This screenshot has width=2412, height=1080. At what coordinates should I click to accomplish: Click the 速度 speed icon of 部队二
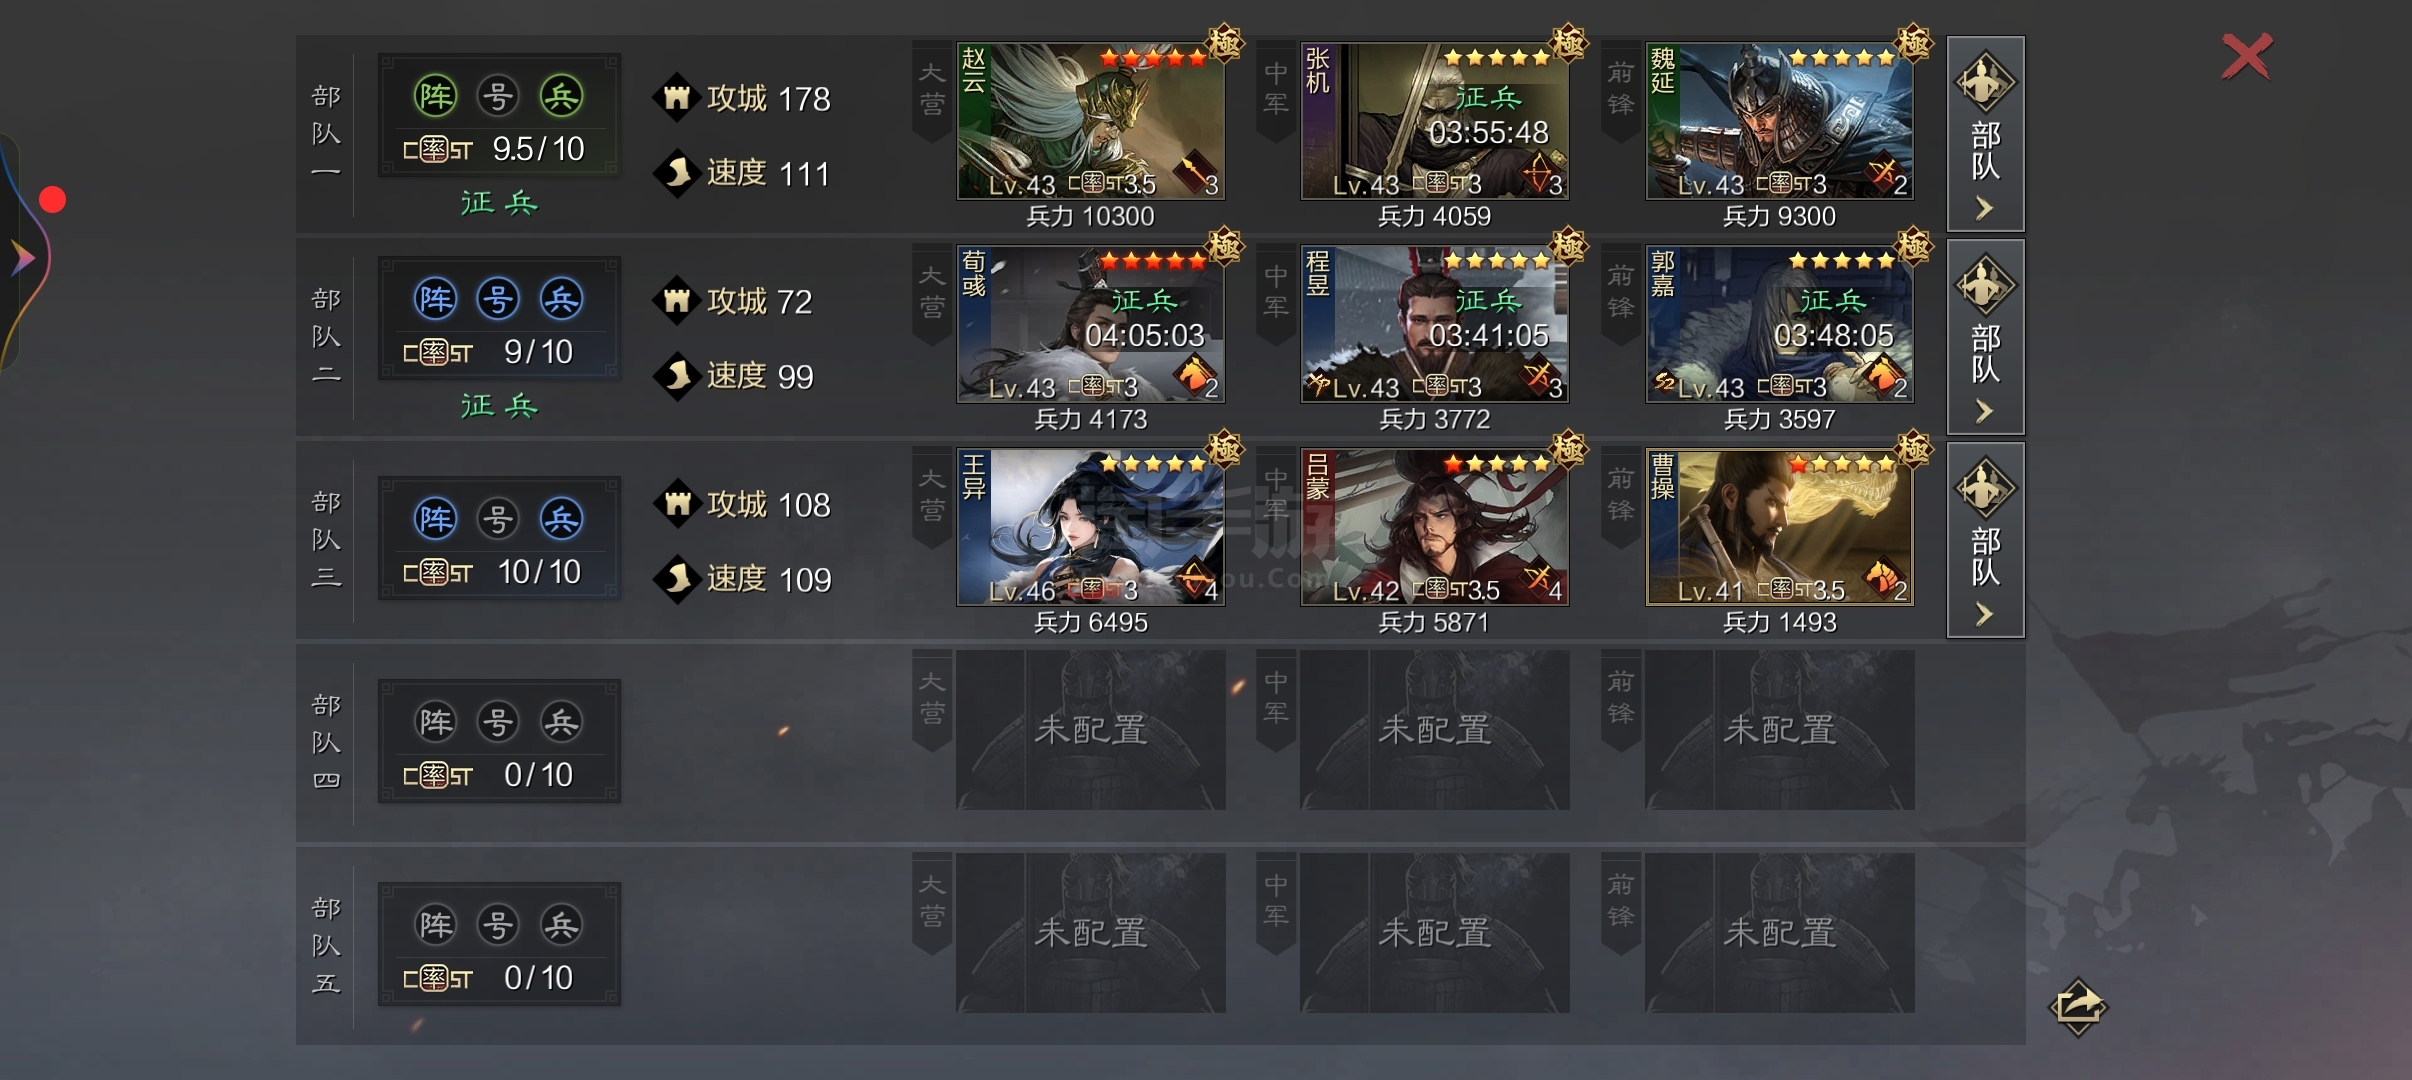pos(677,376)
